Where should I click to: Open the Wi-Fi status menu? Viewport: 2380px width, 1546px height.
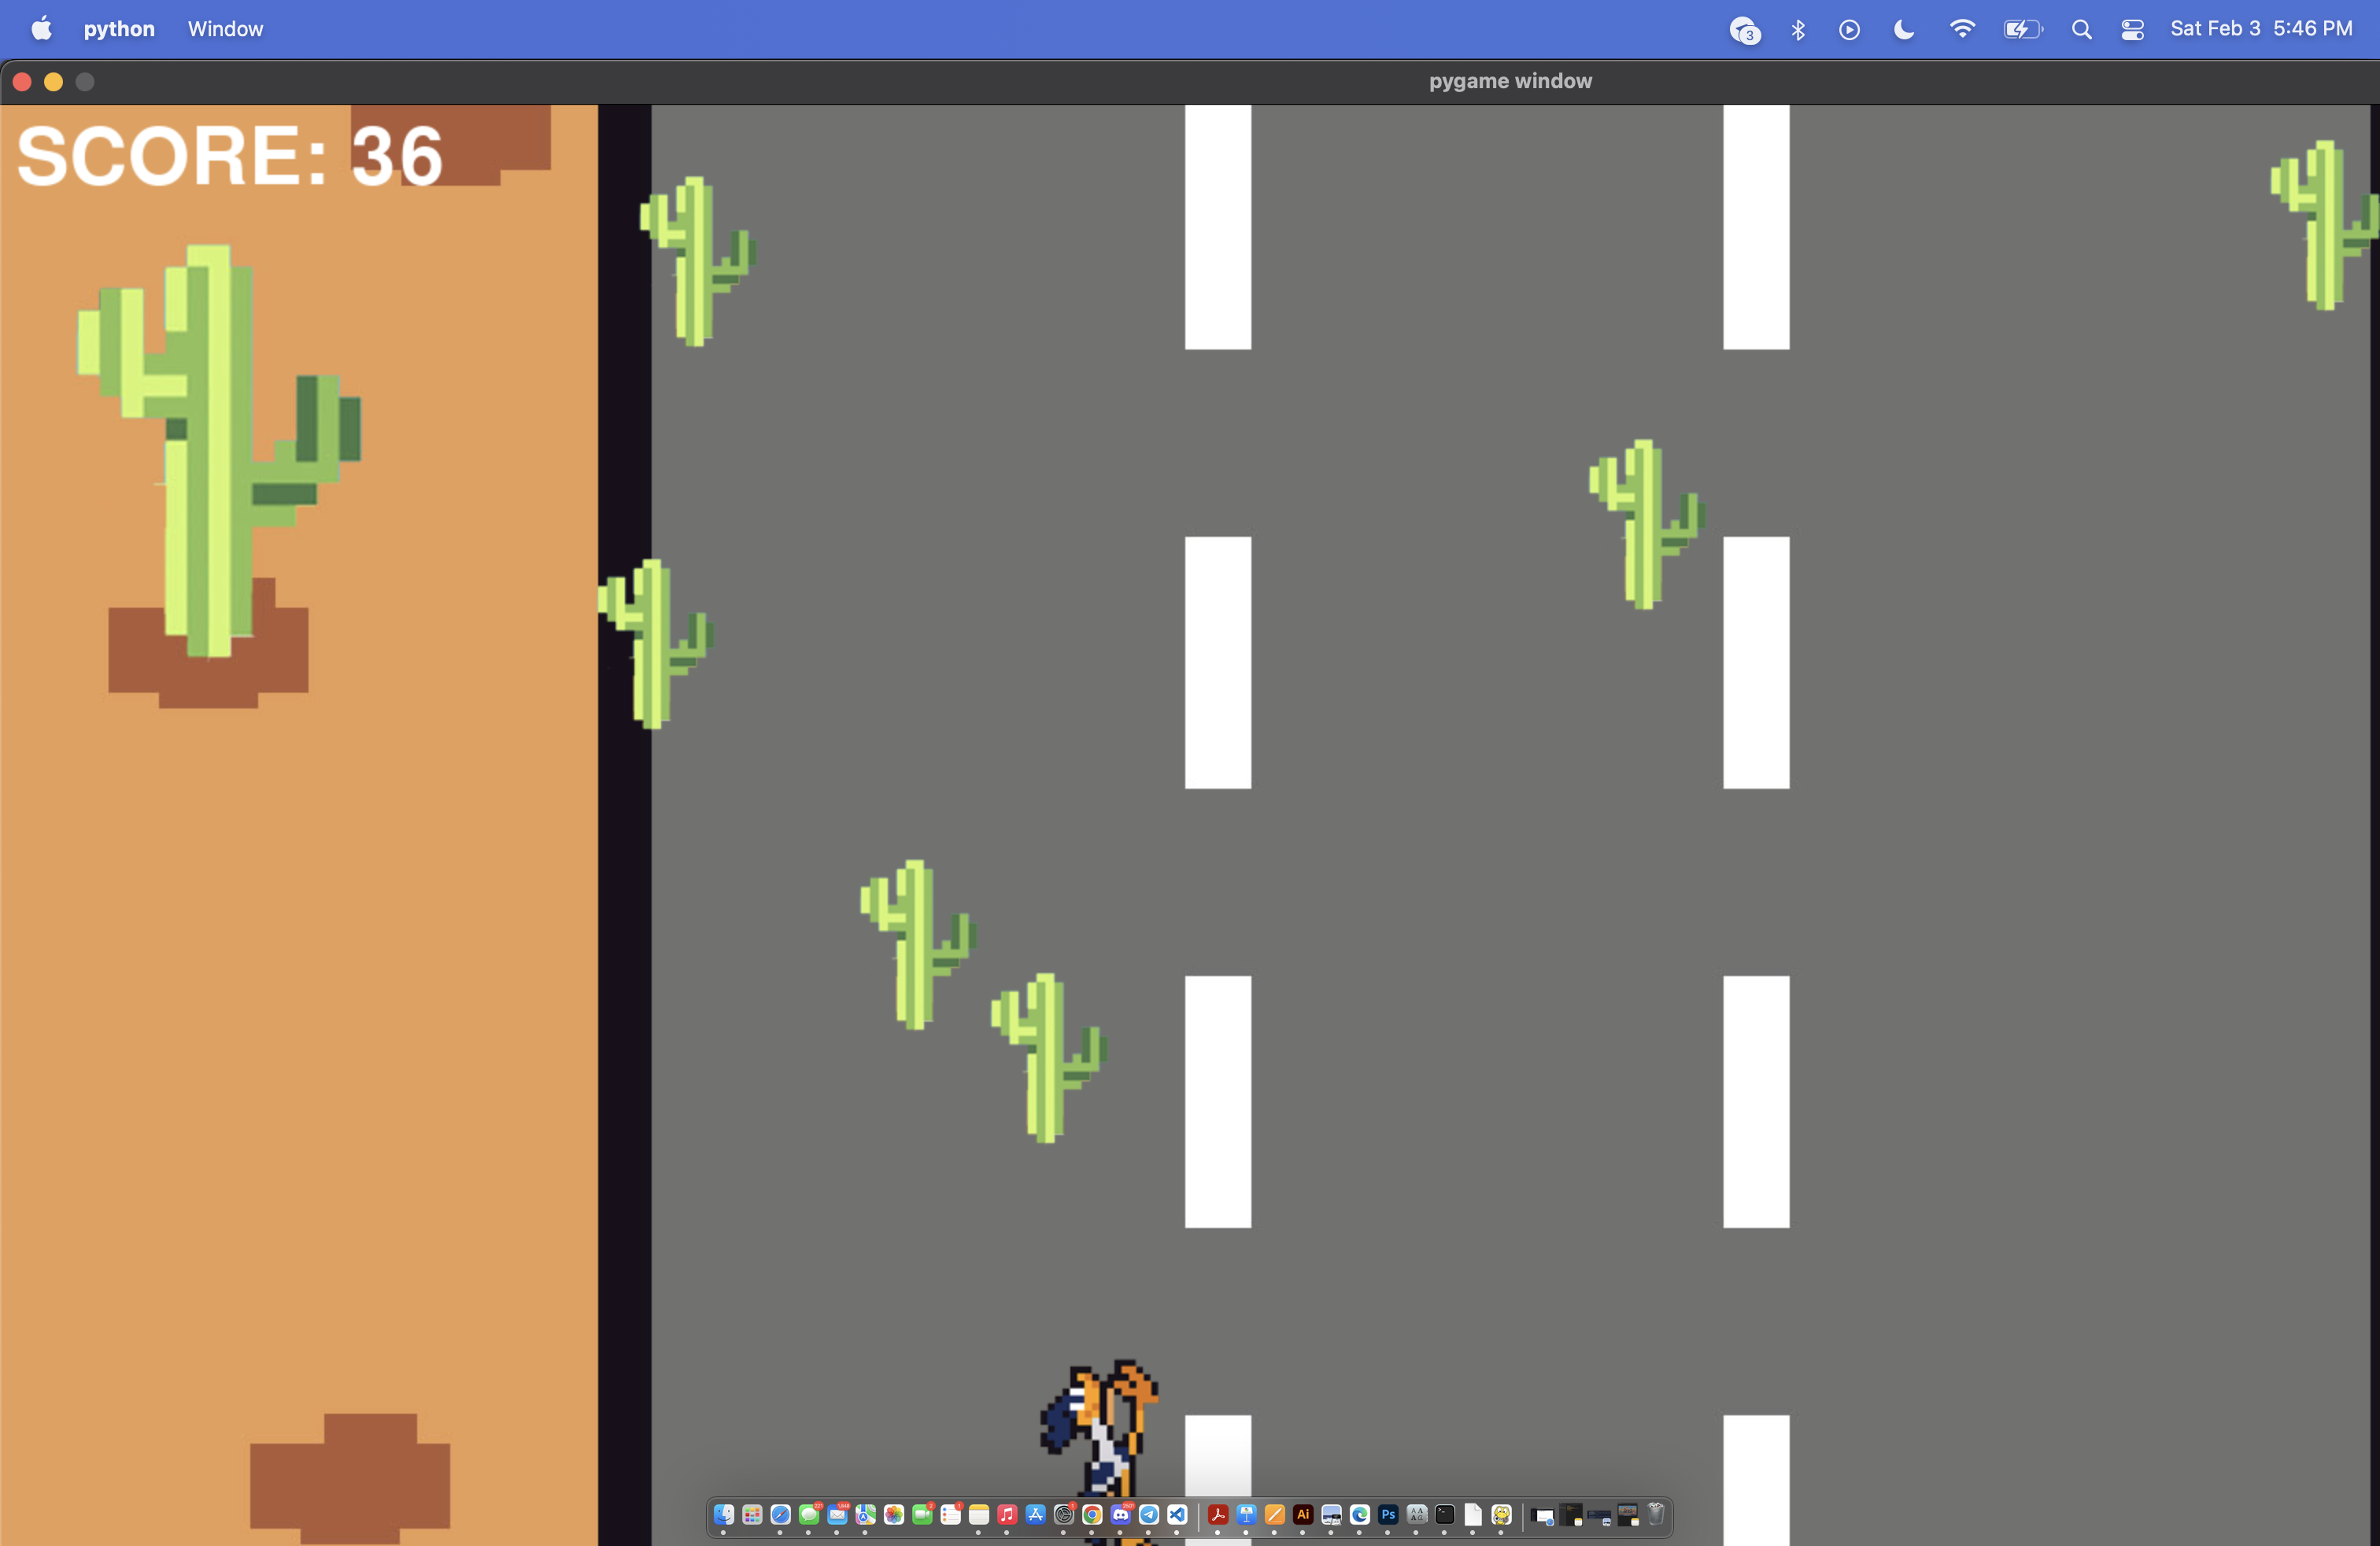coord(1962,29)
